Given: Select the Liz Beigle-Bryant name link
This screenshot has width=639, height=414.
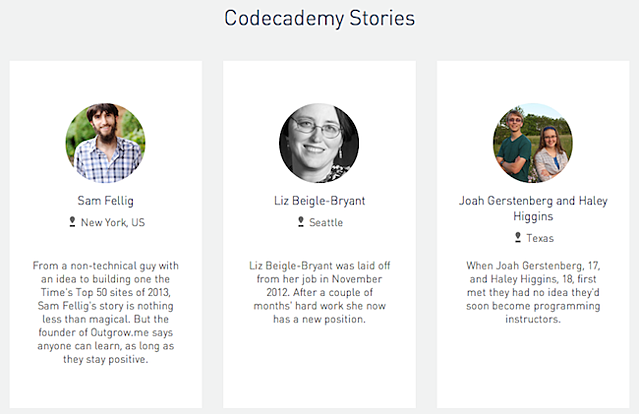Looking at the screenshot, I should pos(319,200).
